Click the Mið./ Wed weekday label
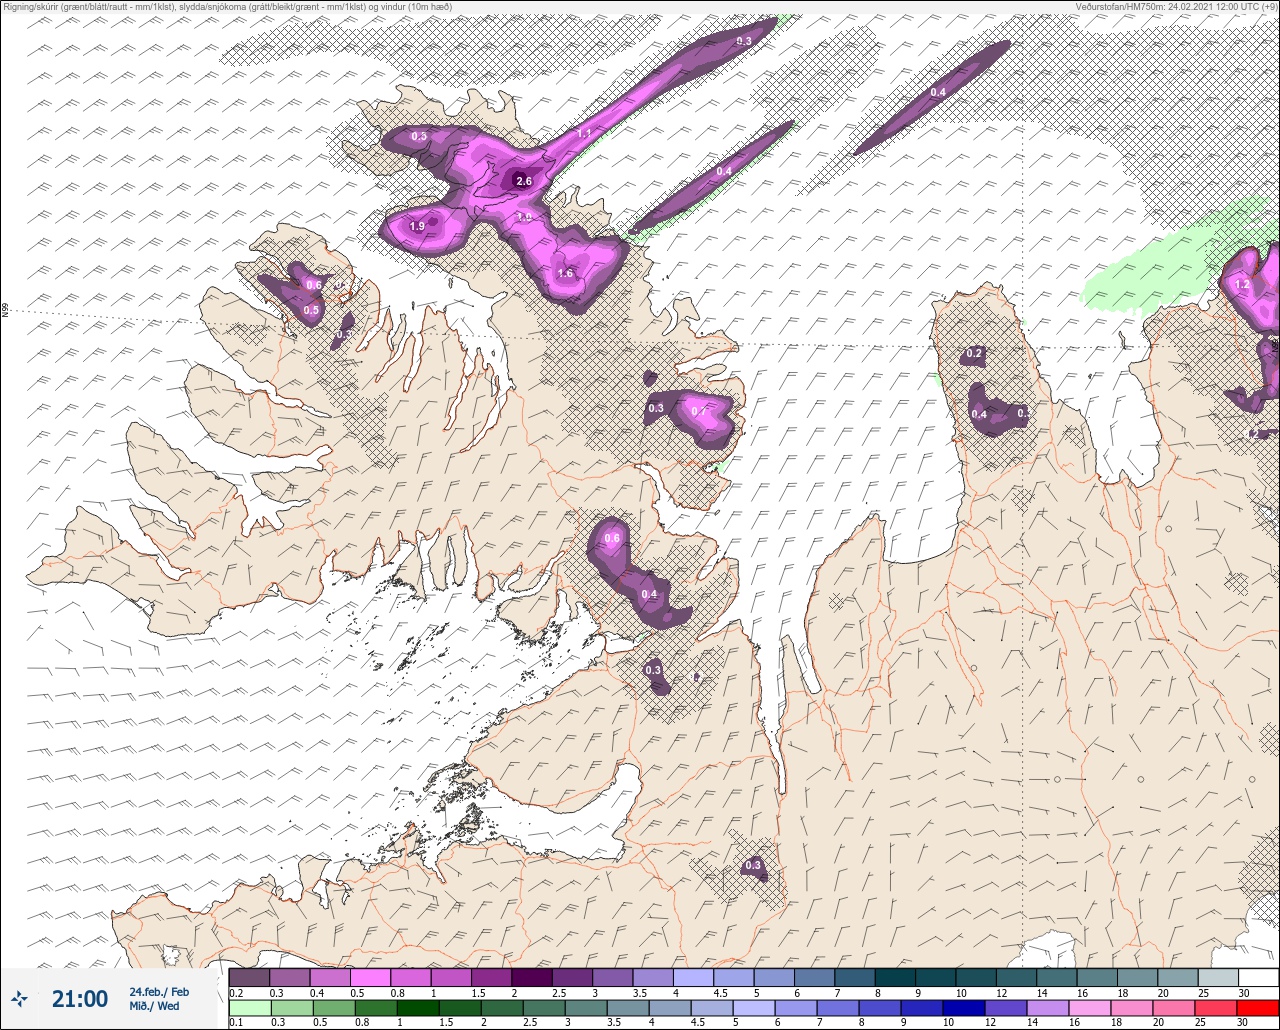The height and width of the screenshot is (1030, 1280). click(154, 1006)
